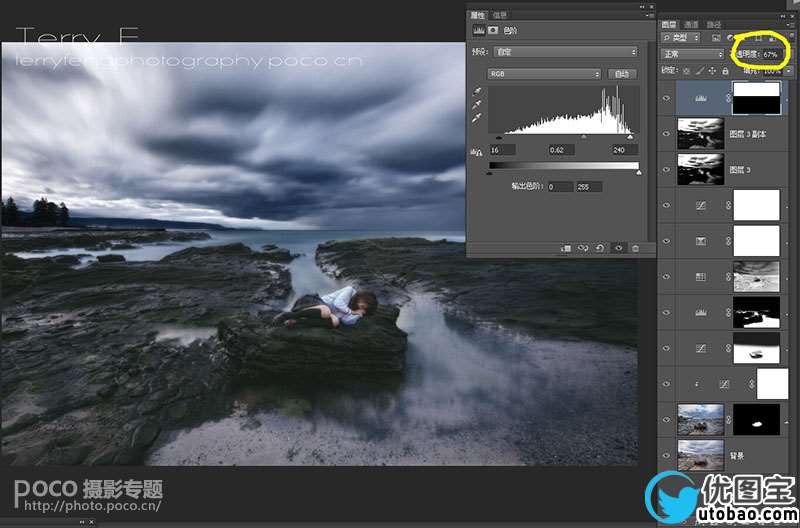Click the mask icon in Properties header
This screenshot has width=800, height=528.
pos(493,30)
